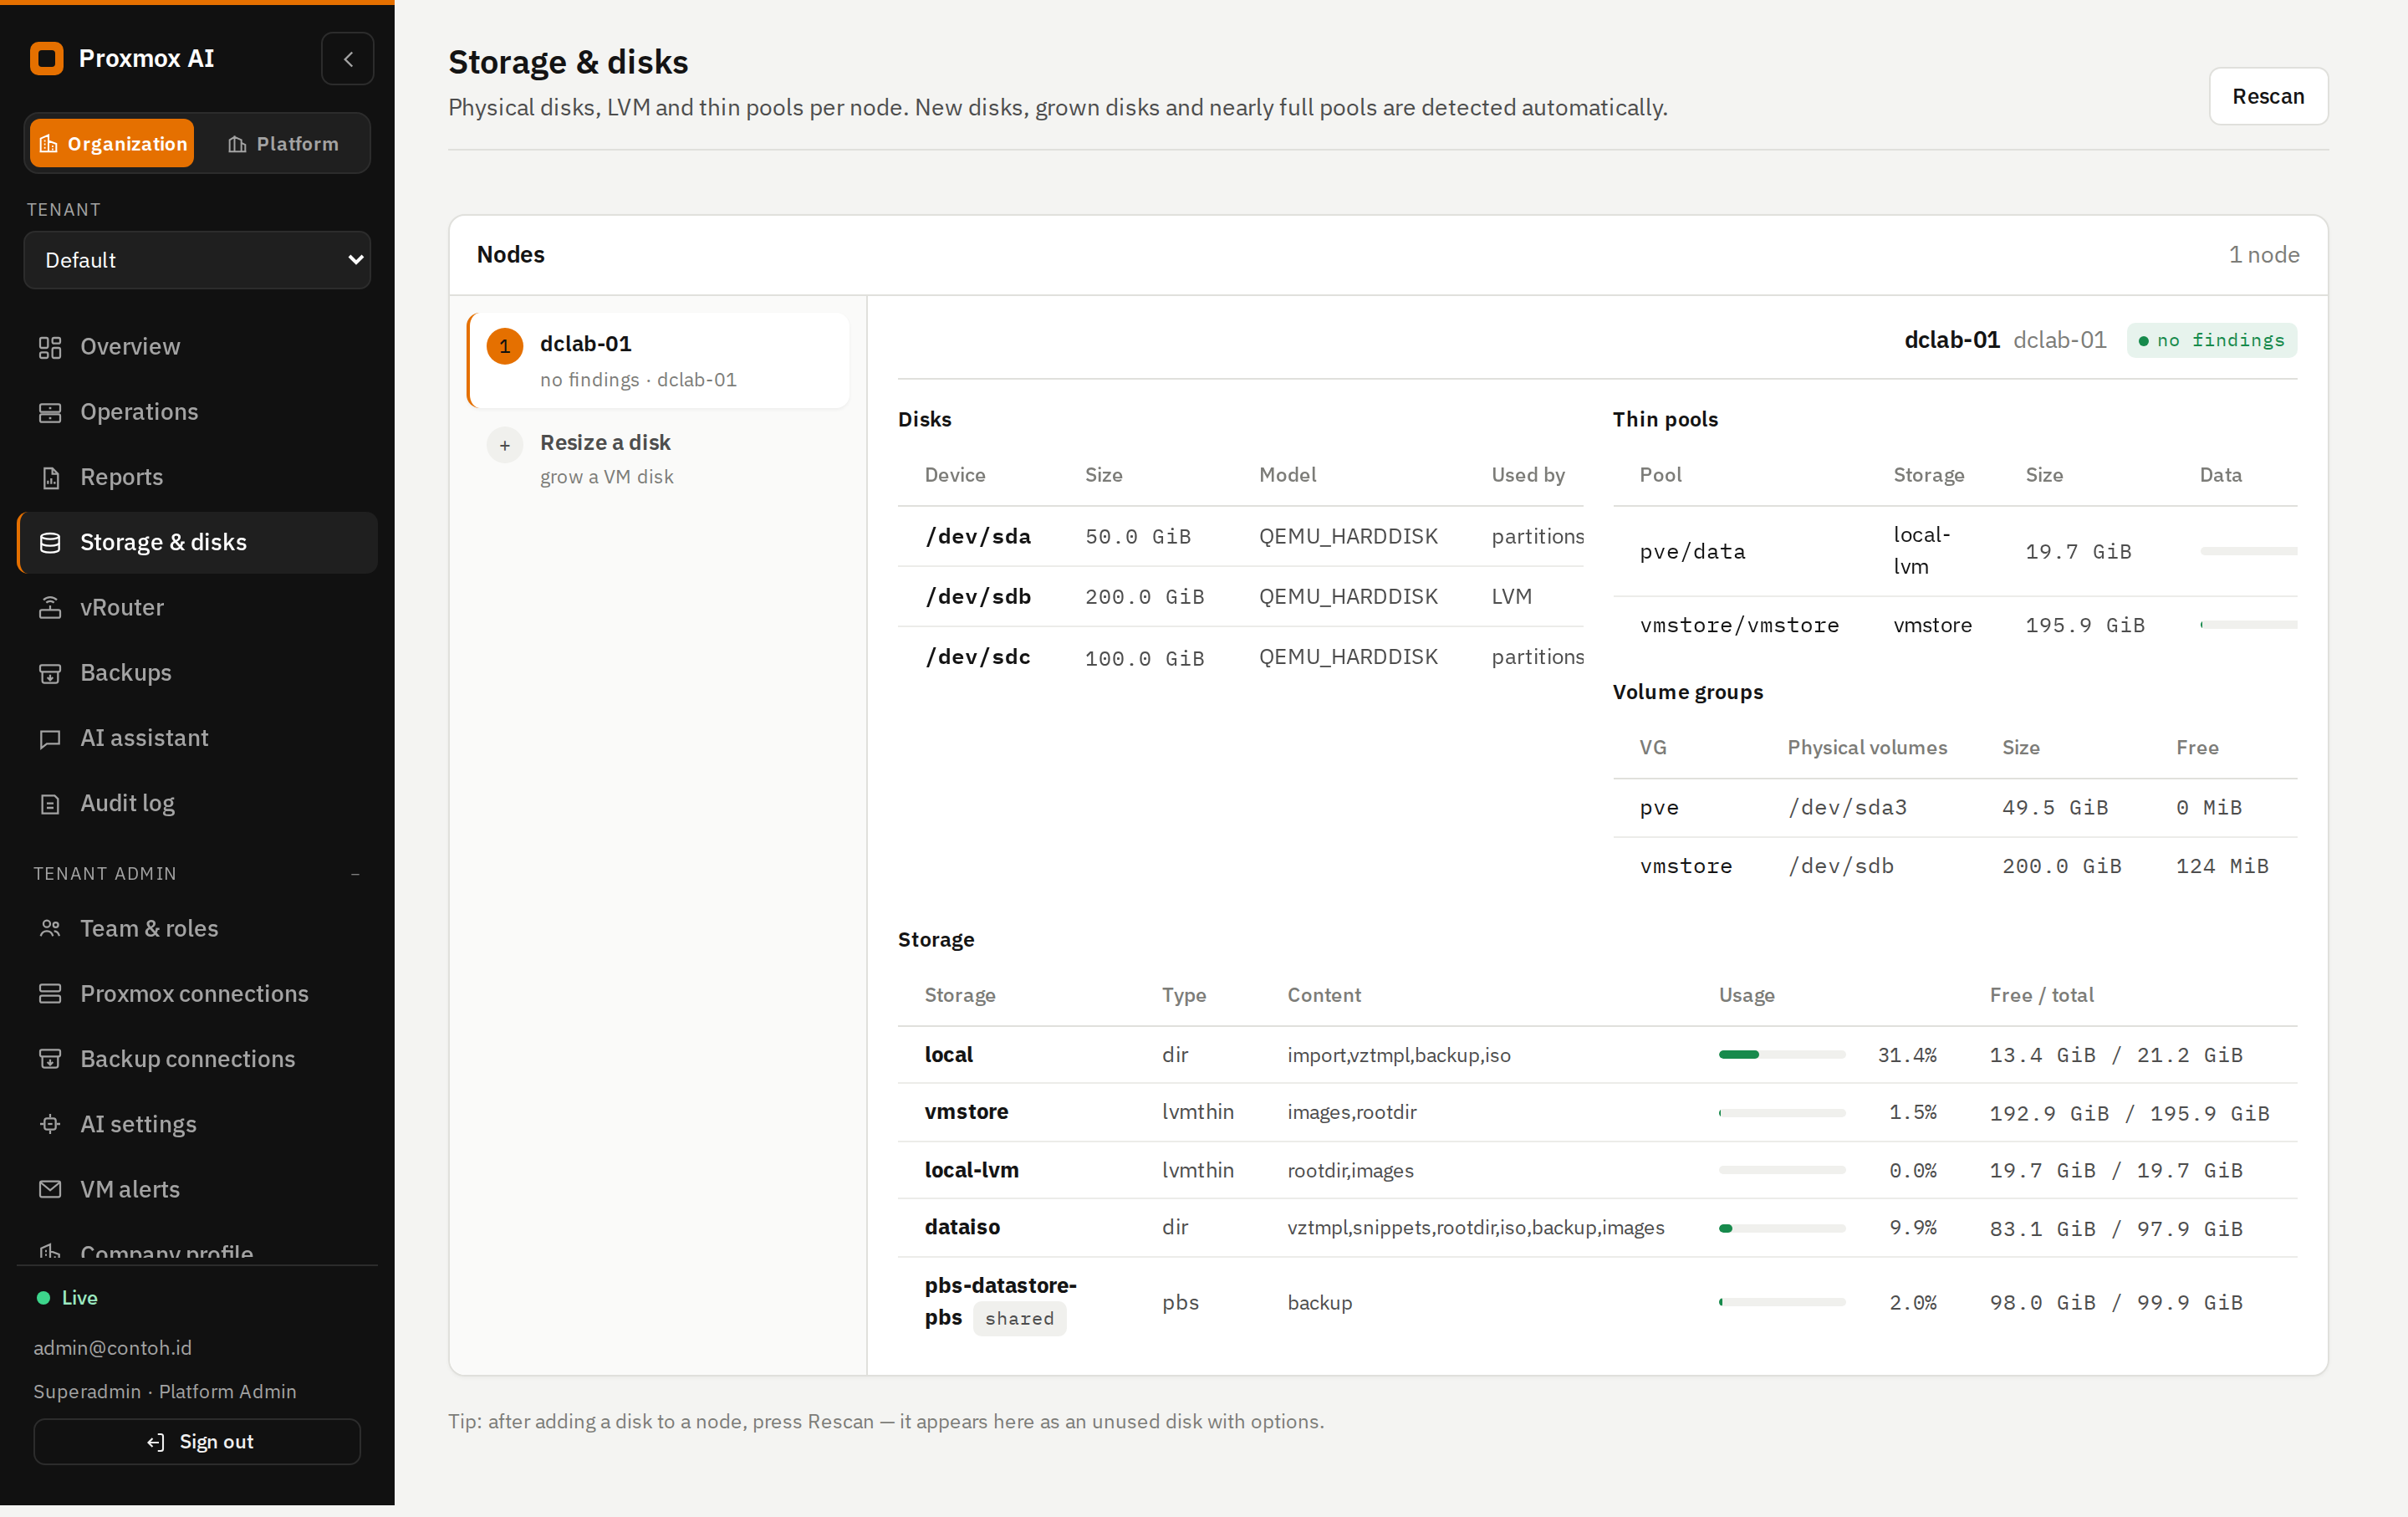The height and width of the screenshot is (1517, 2408).
Task: Select the dclab-01 node card
Action: (658, 360)
